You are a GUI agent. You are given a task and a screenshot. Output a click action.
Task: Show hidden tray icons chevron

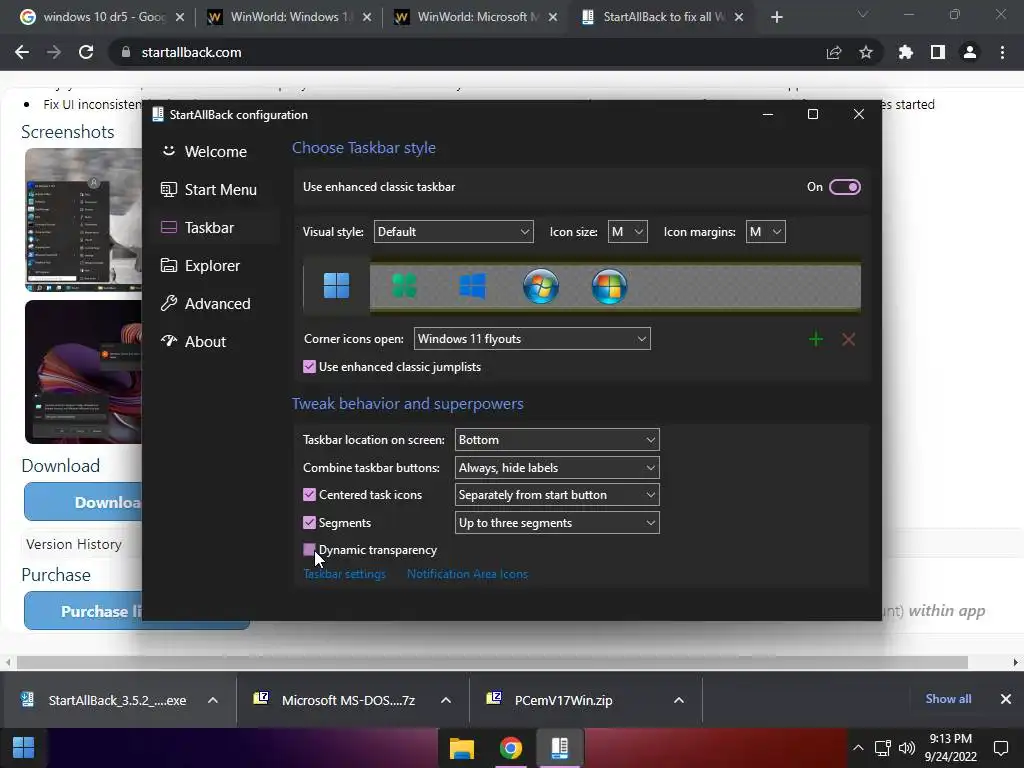click(x=858, y=748)
